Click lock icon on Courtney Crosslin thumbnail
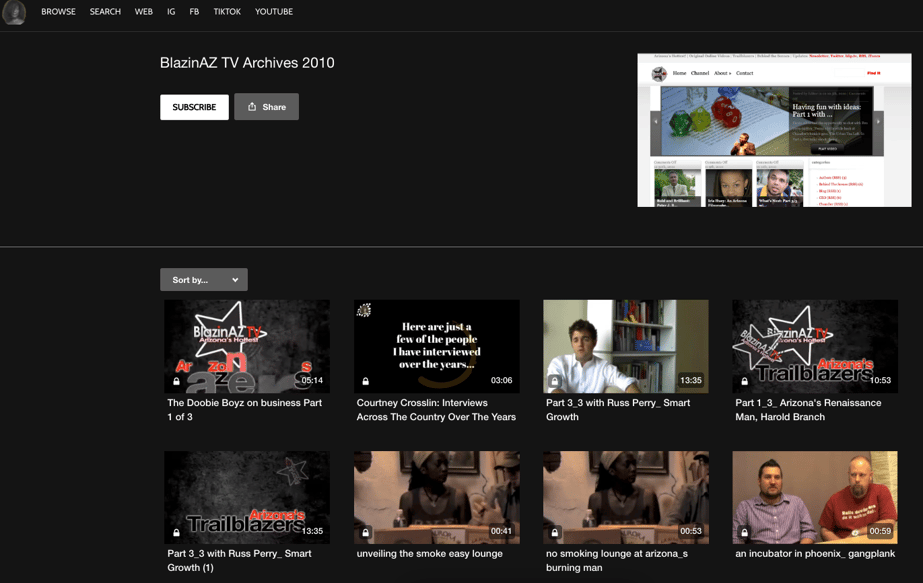Screen dimensions: 923x583 [x=366, y=381]
